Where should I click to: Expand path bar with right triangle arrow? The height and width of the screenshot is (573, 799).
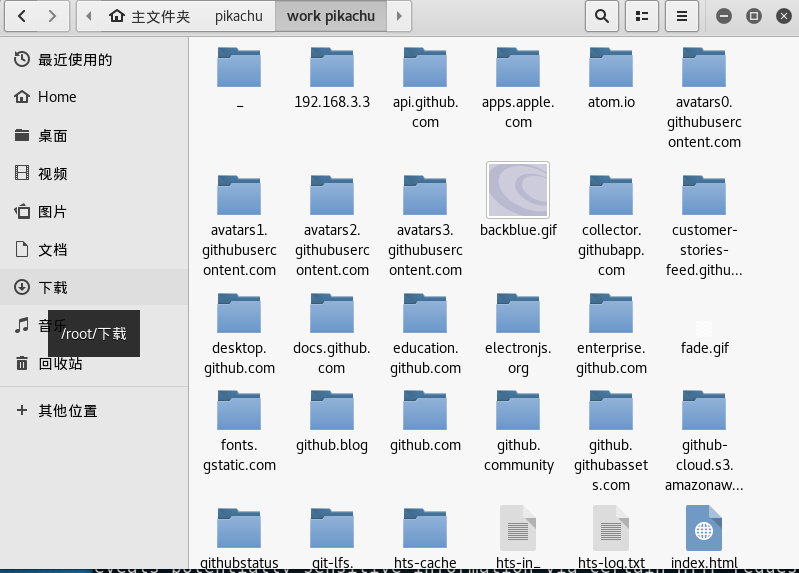[399, 16]
